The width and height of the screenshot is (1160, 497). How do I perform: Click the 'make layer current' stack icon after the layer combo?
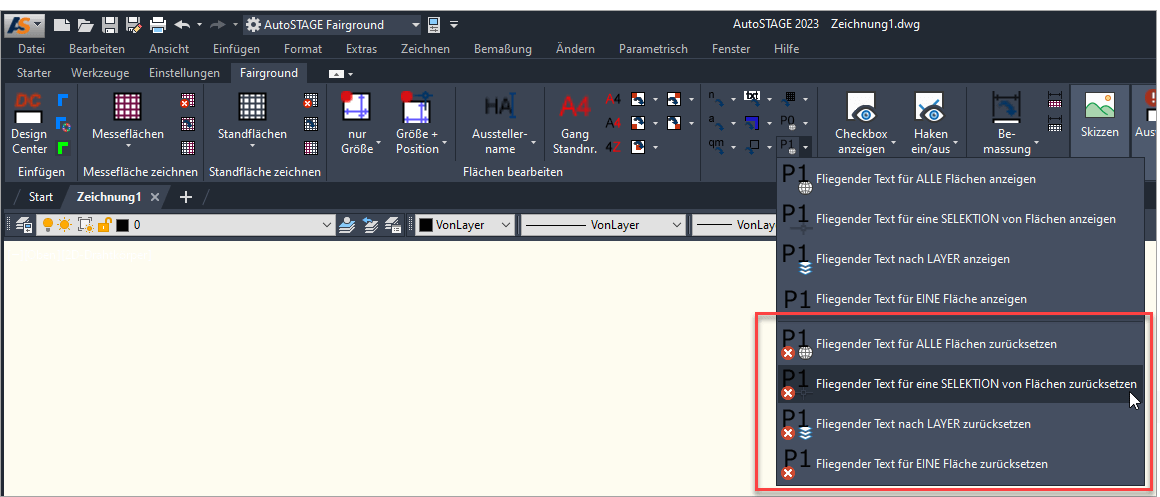pyautogui.click(x=347, y=225)
